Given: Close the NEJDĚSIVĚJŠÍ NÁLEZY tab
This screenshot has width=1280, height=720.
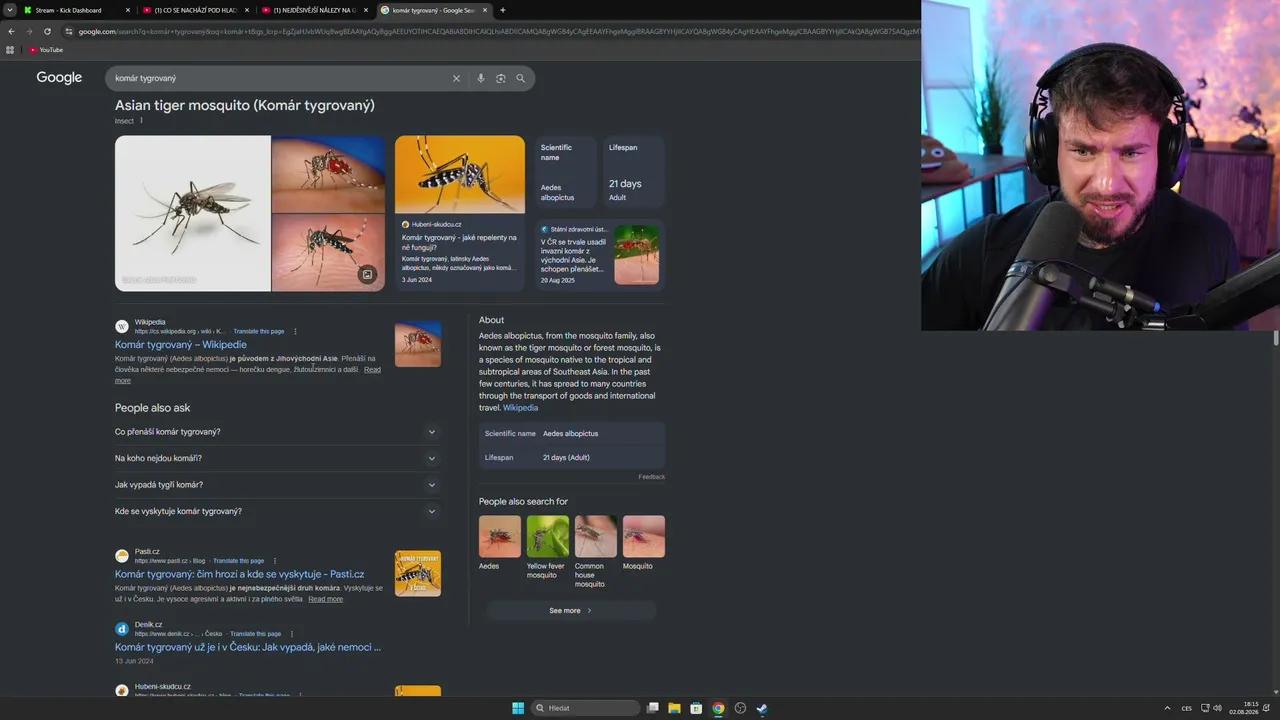Looking at the screenshot, I should pos(366,10).
